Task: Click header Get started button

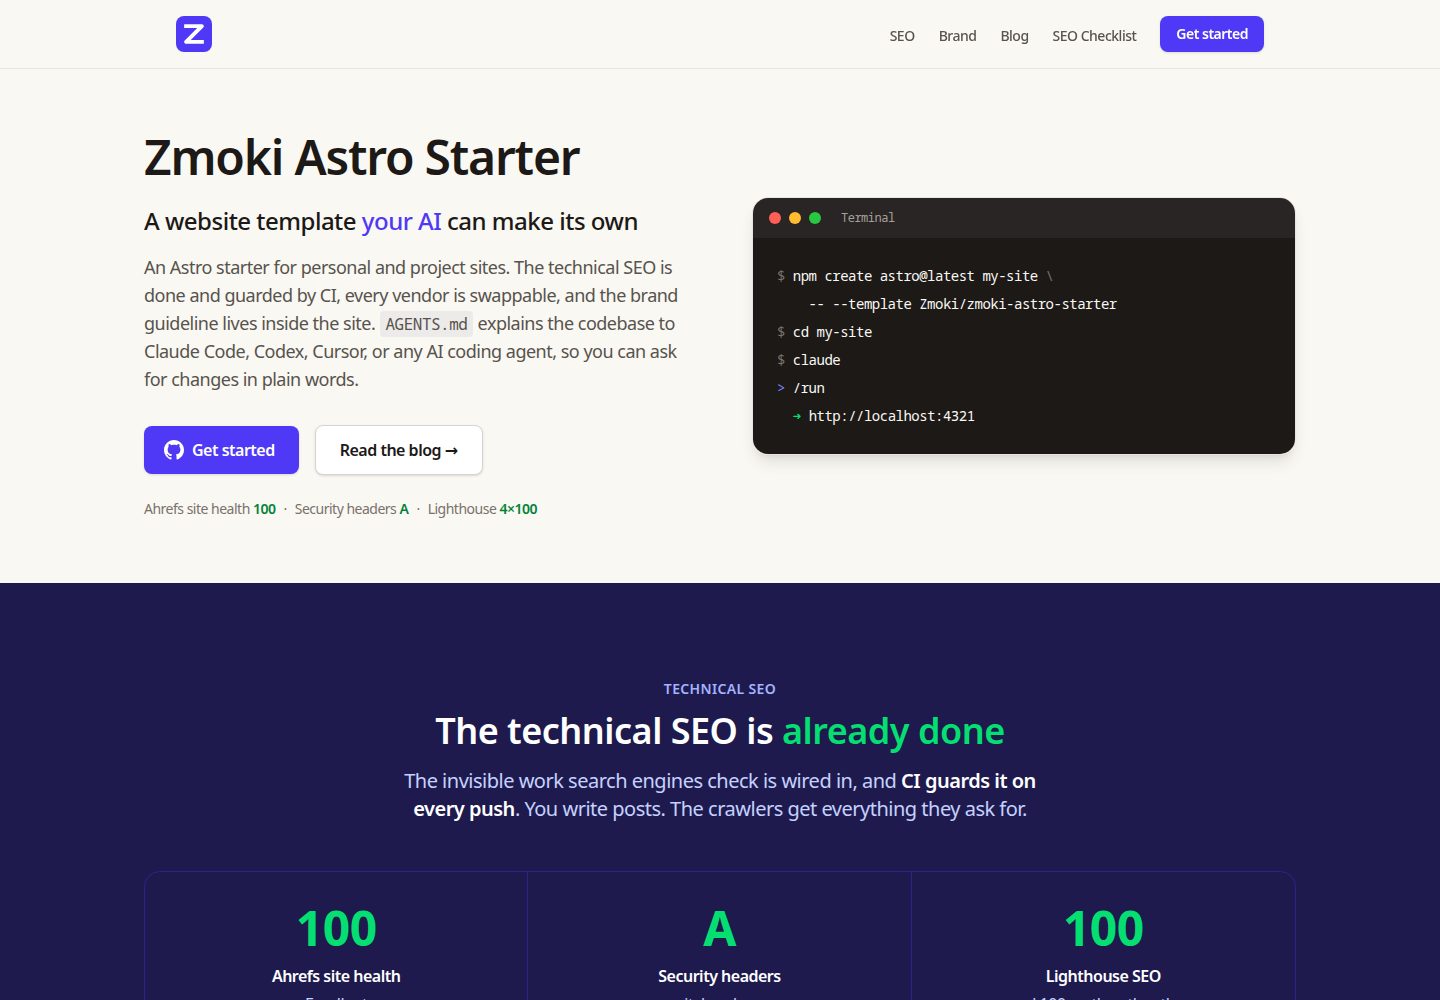Action: click(x=1212, y=34)
